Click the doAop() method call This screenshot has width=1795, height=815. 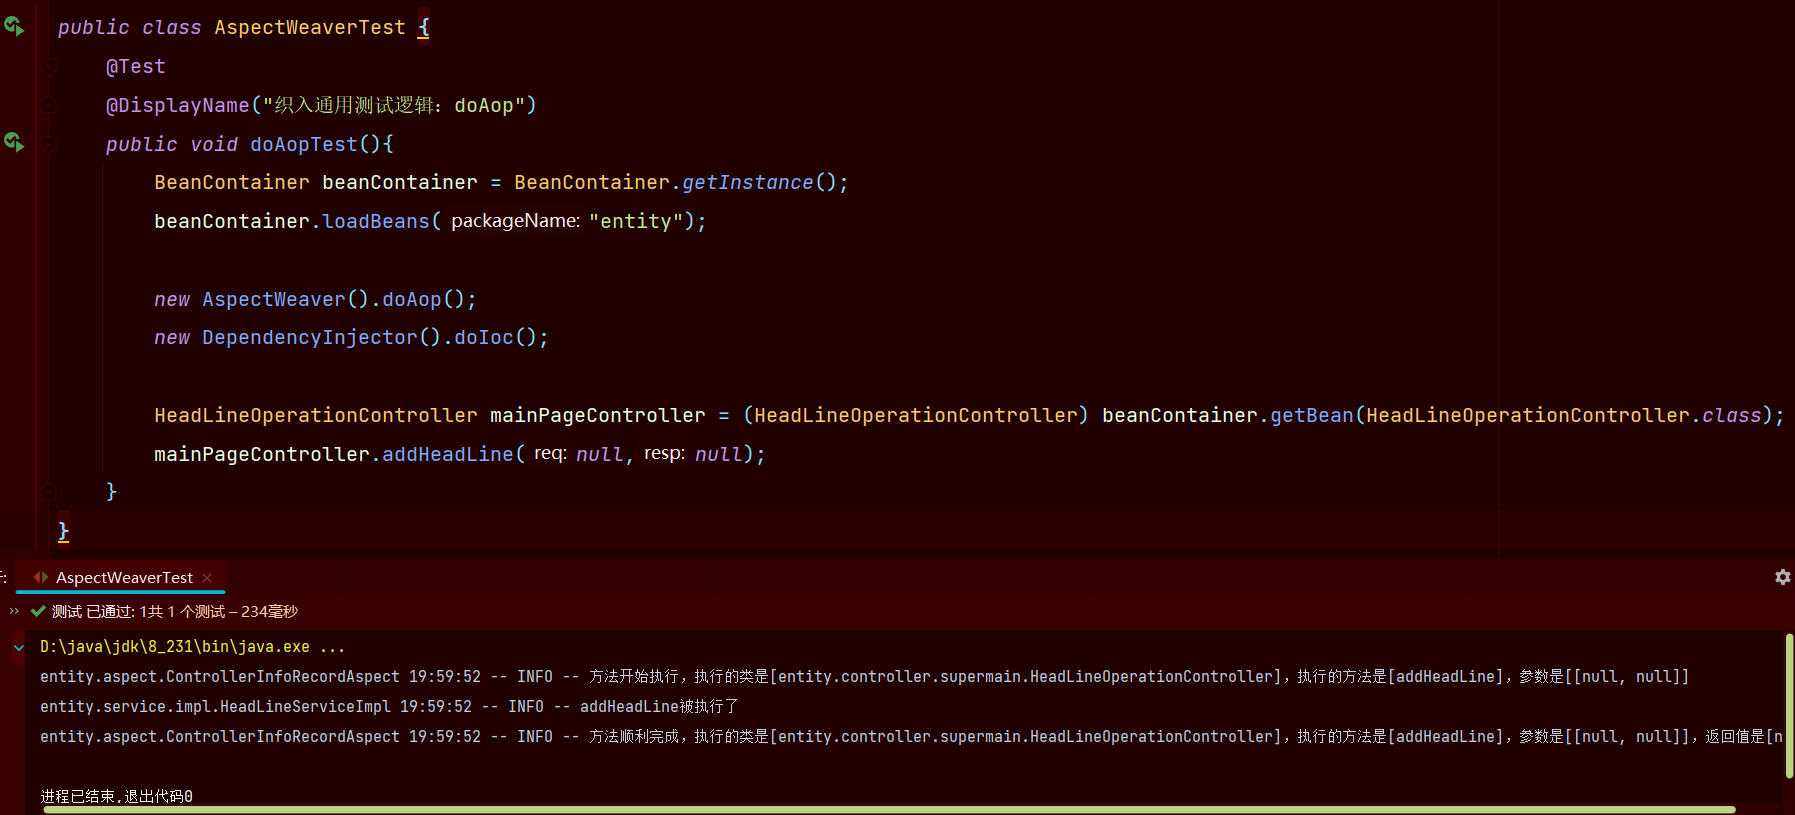(412, 299)
